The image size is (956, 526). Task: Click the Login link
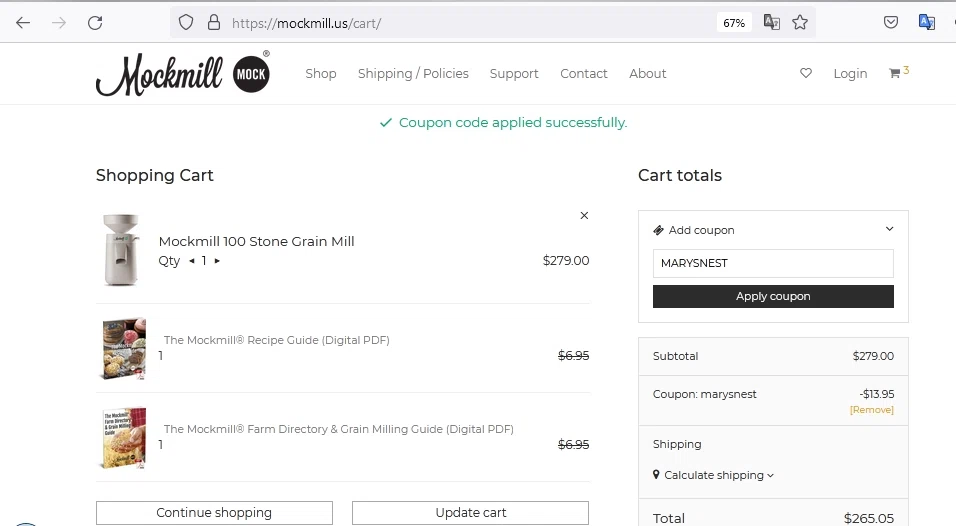tap(850, 74)
